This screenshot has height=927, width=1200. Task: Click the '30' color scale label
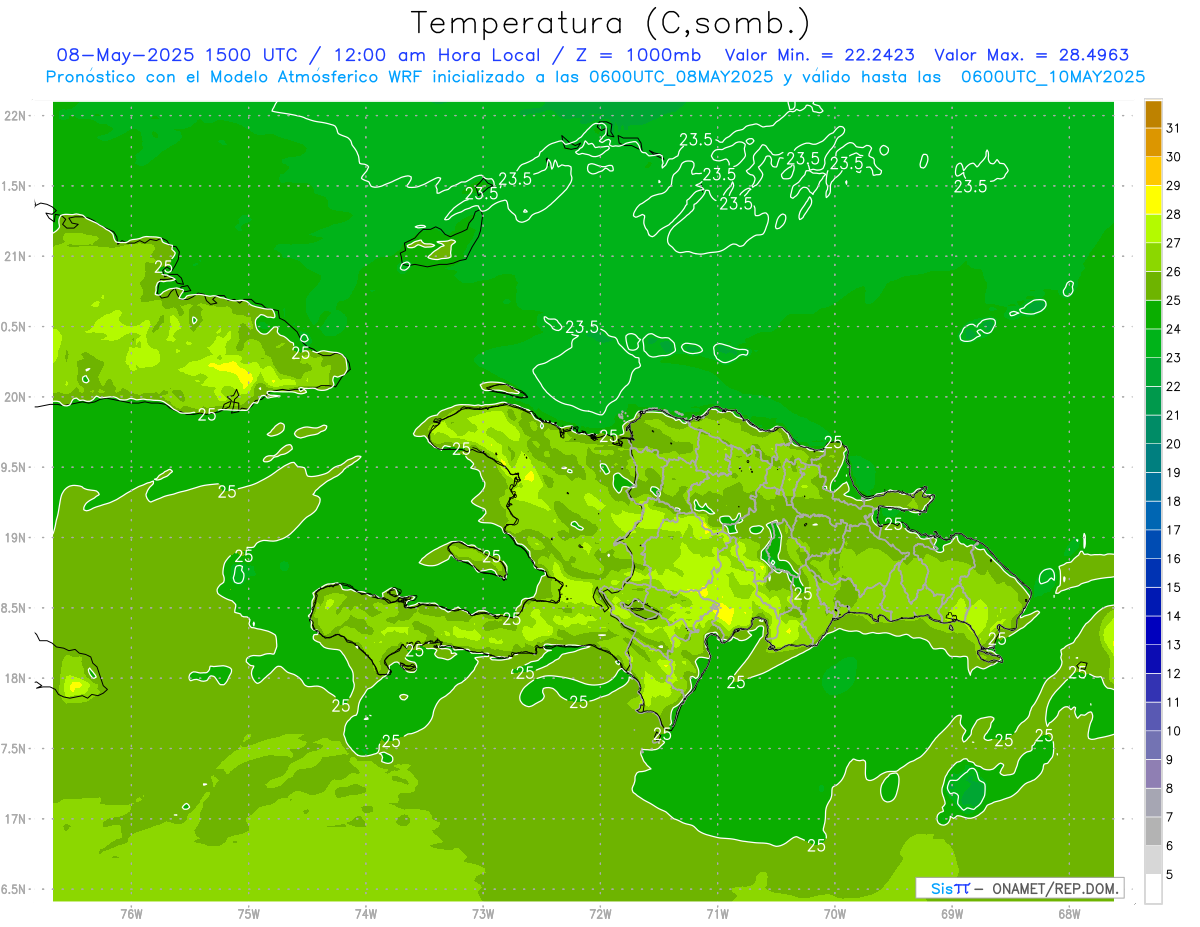[x=1174, y=156]
